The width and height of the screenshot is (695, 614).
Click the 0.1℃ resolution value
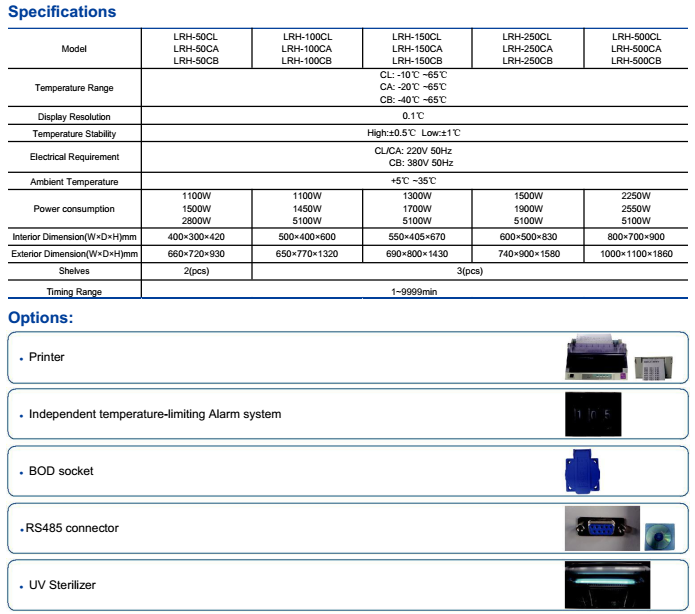(413, 116)
